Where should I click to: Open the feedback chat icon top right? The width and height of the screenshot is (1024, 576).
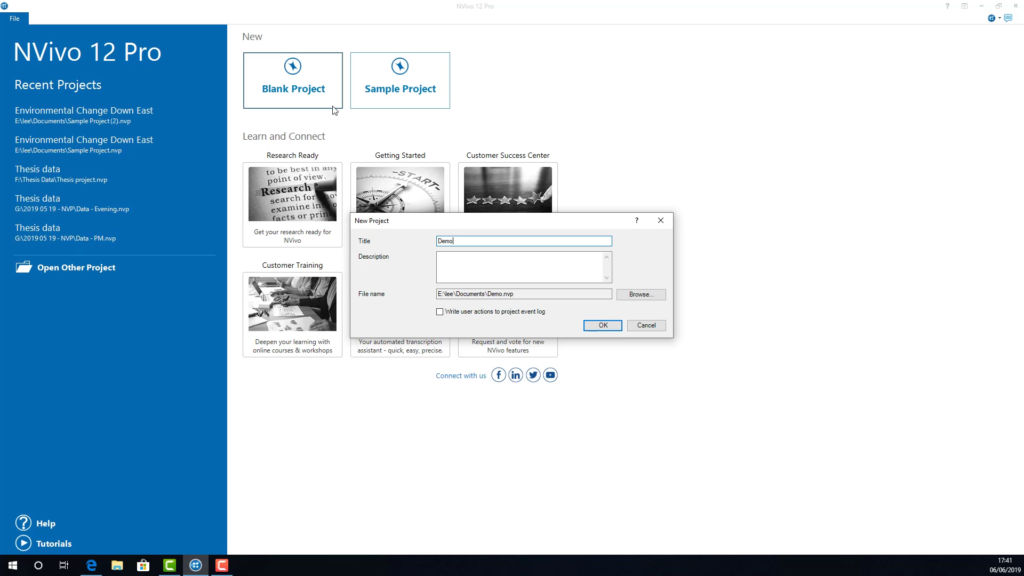[x=1008, y=18]
